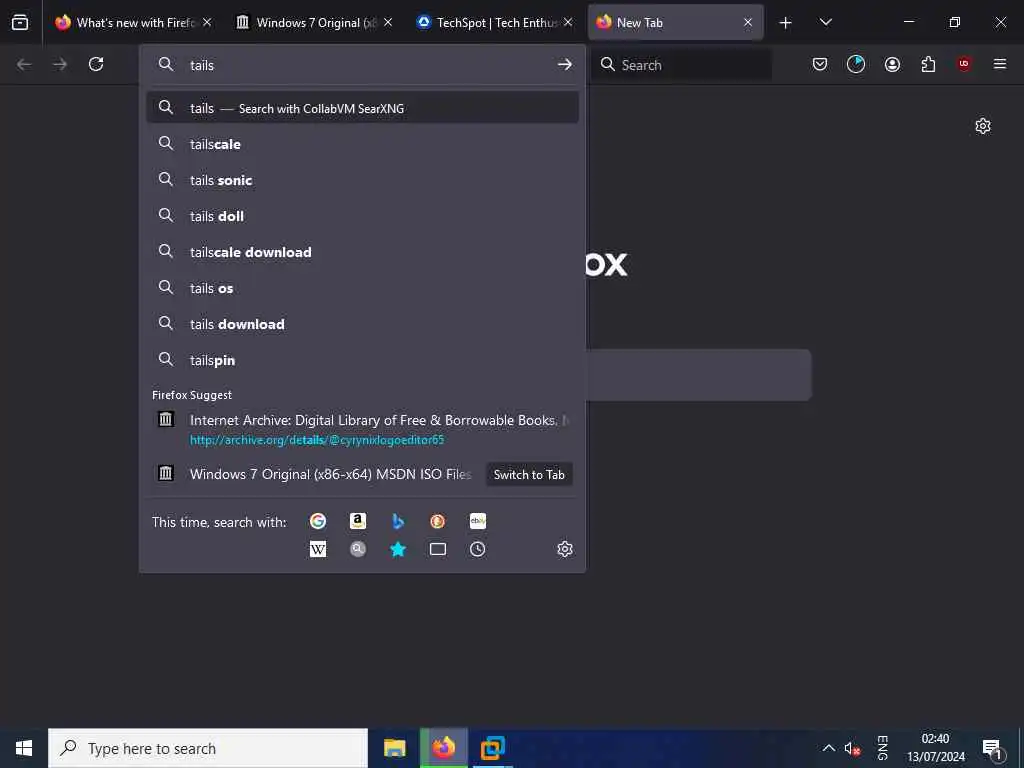Search open tabs with the rectangle icon
This screenshot has width=1024, height=768.
[438, 549]
